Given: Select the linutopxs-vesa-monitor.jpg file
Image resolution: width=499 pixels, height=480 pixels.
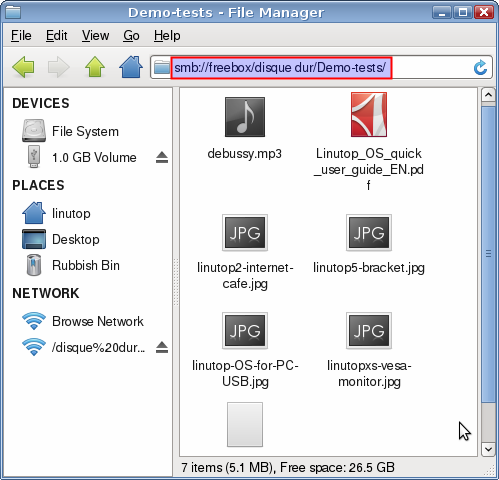Looking at the screenshot, I should coord(369,350).
